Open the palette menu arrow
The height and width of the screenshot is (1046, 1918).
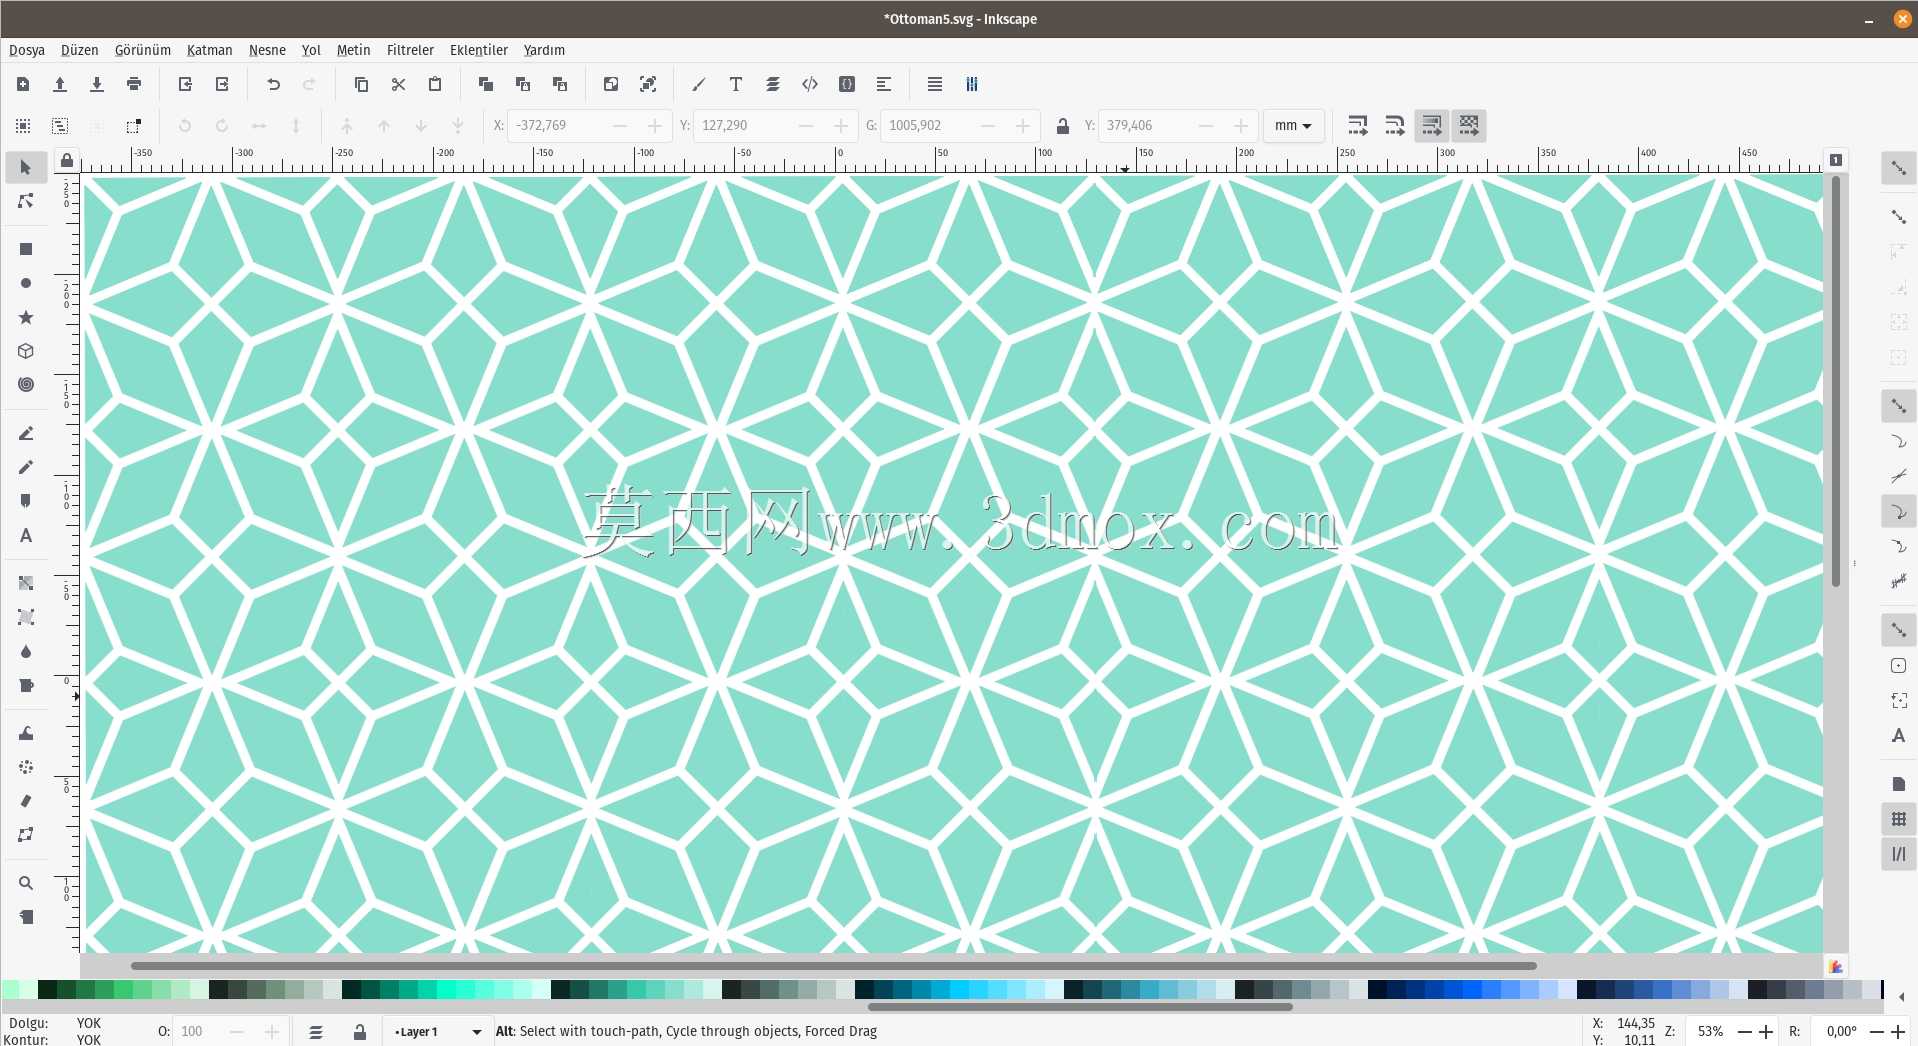coord(1902,997)
